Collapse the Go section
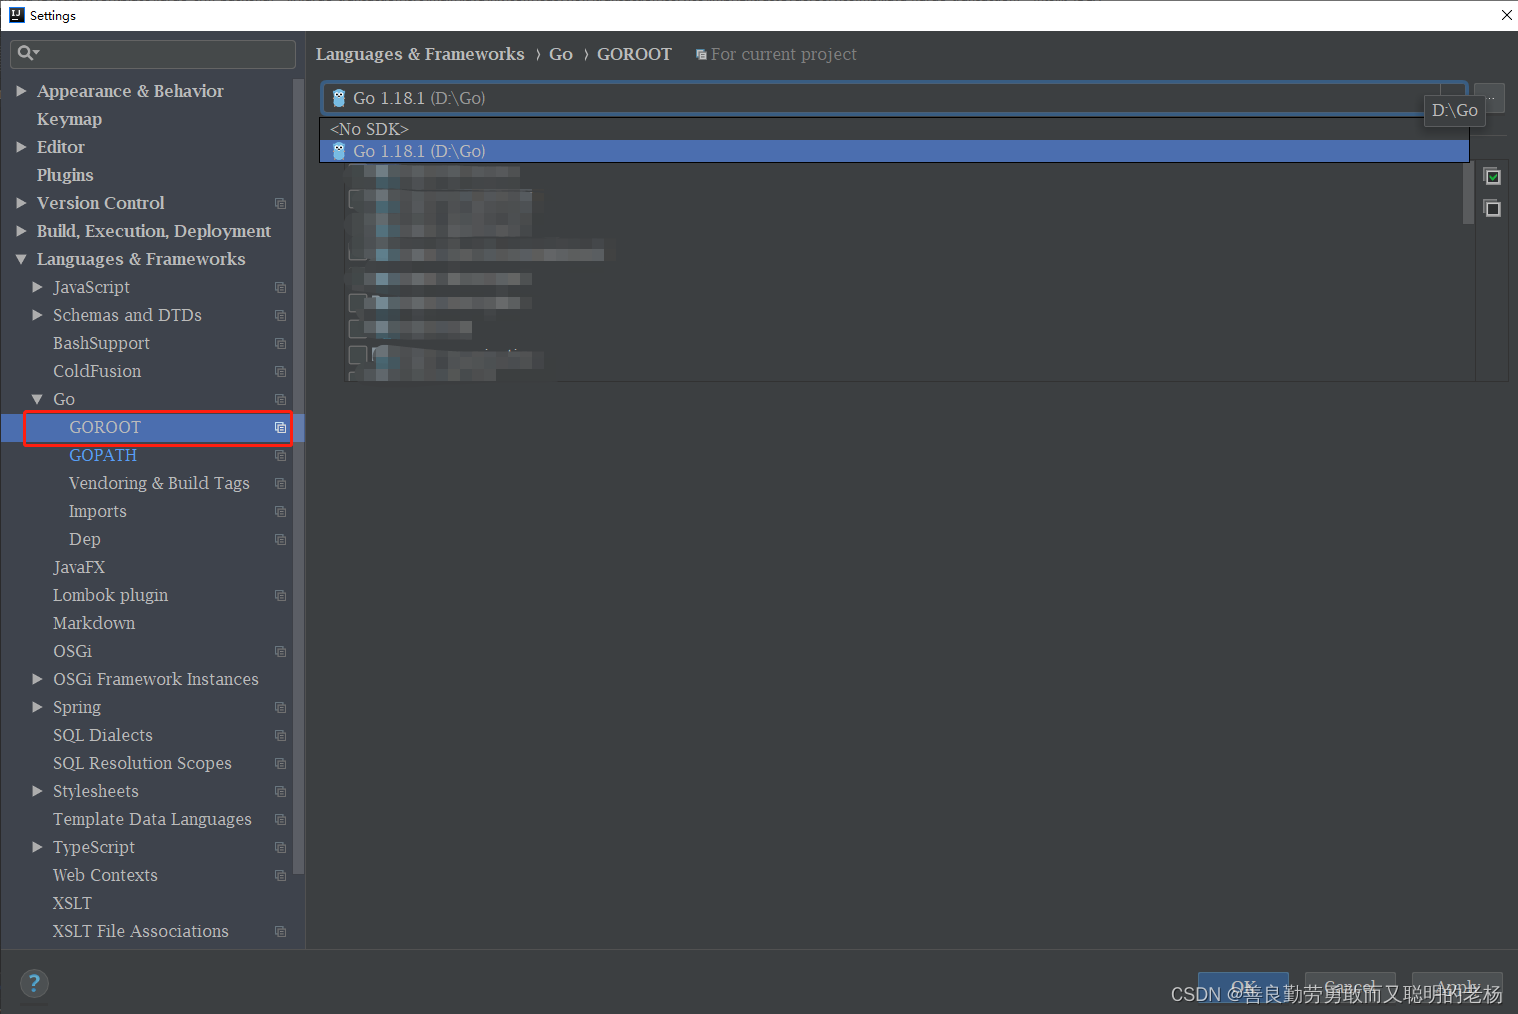The image size is (1518, 1014). tap(37, 399)
